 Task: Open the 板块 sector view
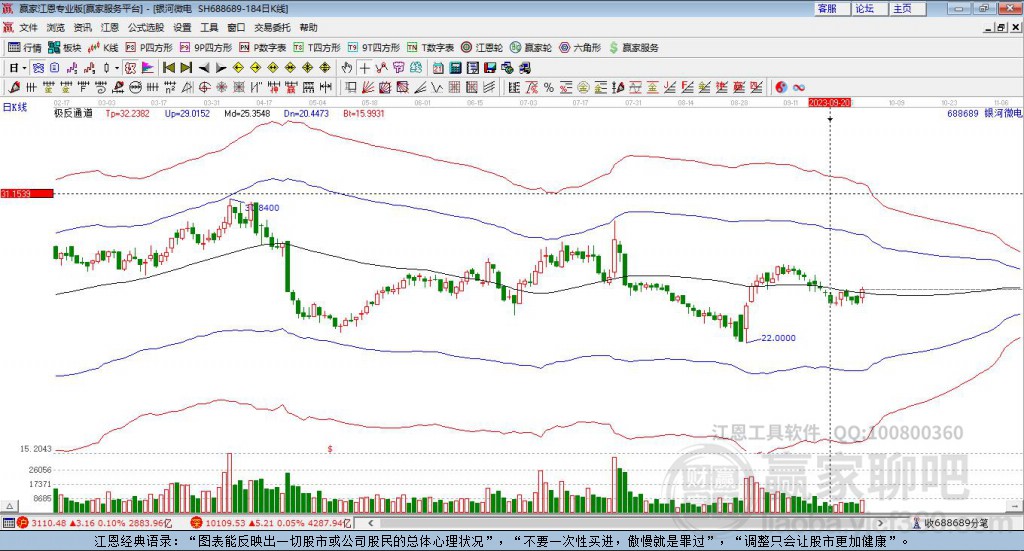65,48
